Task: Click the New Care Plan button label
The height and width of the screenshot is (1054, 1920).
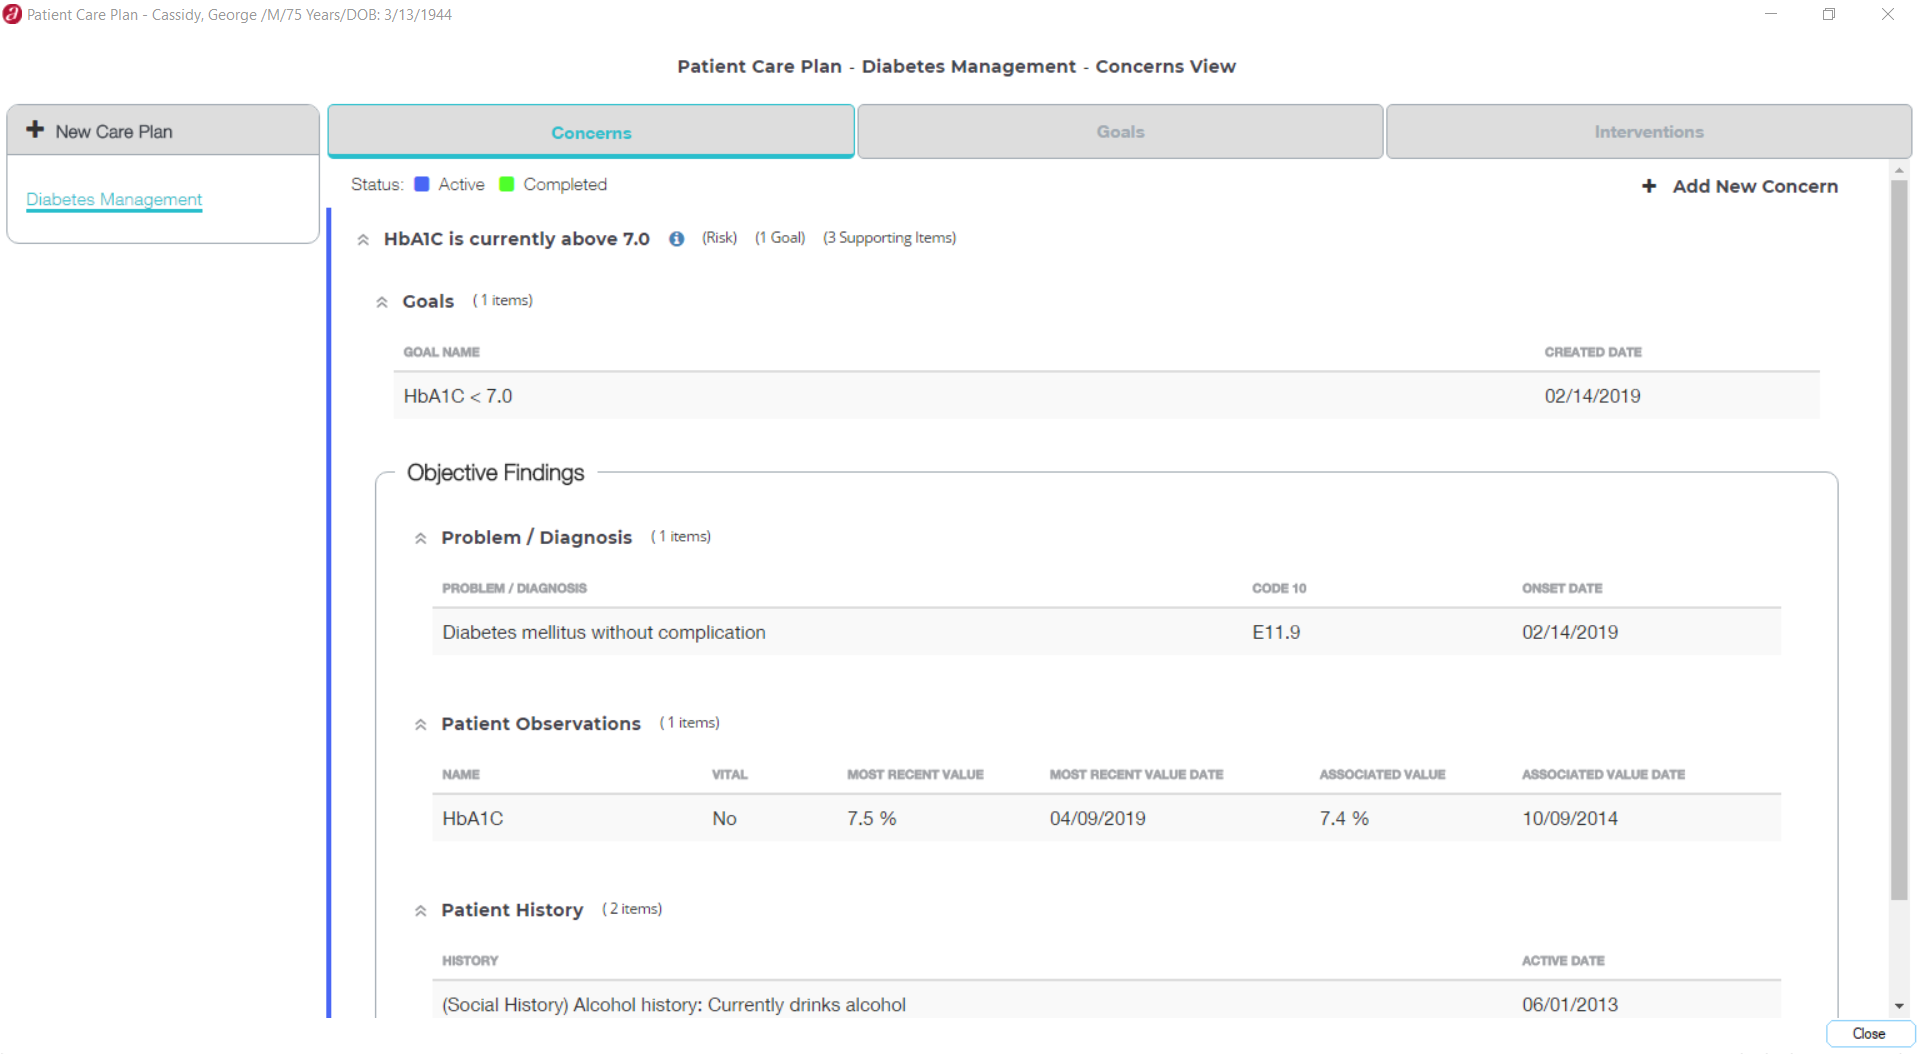Action: pyautogui.click(x=114, y=132)
